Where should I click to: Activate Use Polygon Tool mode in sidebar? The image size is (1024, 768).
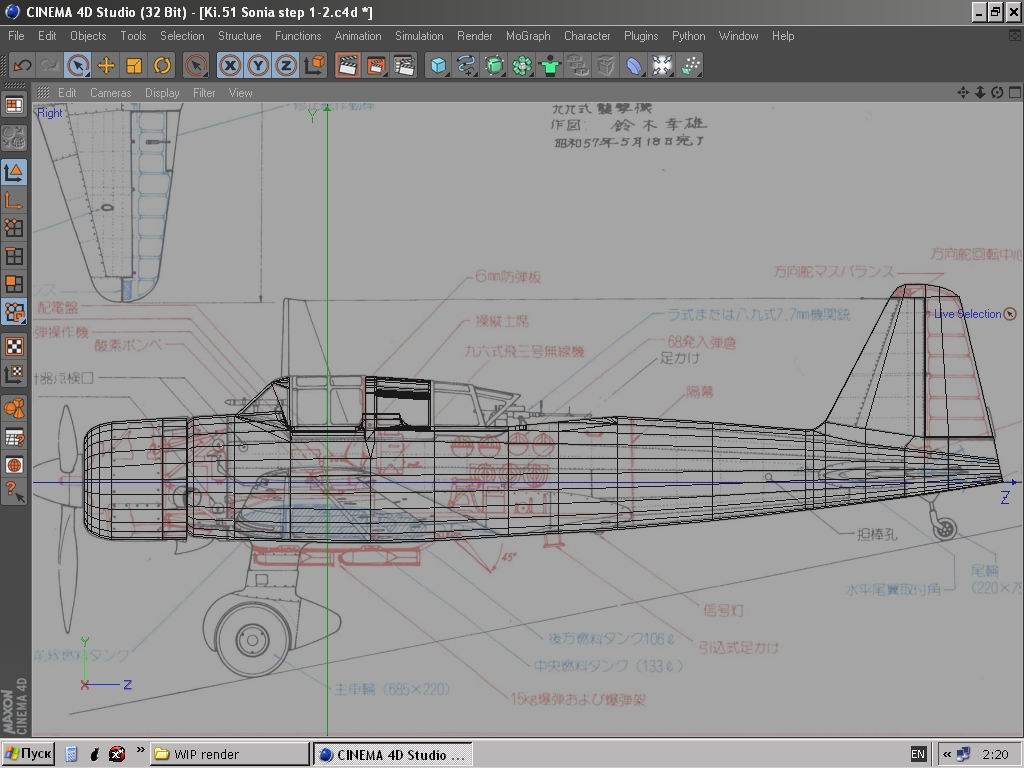pyautogui.click(x=14, y=284)
